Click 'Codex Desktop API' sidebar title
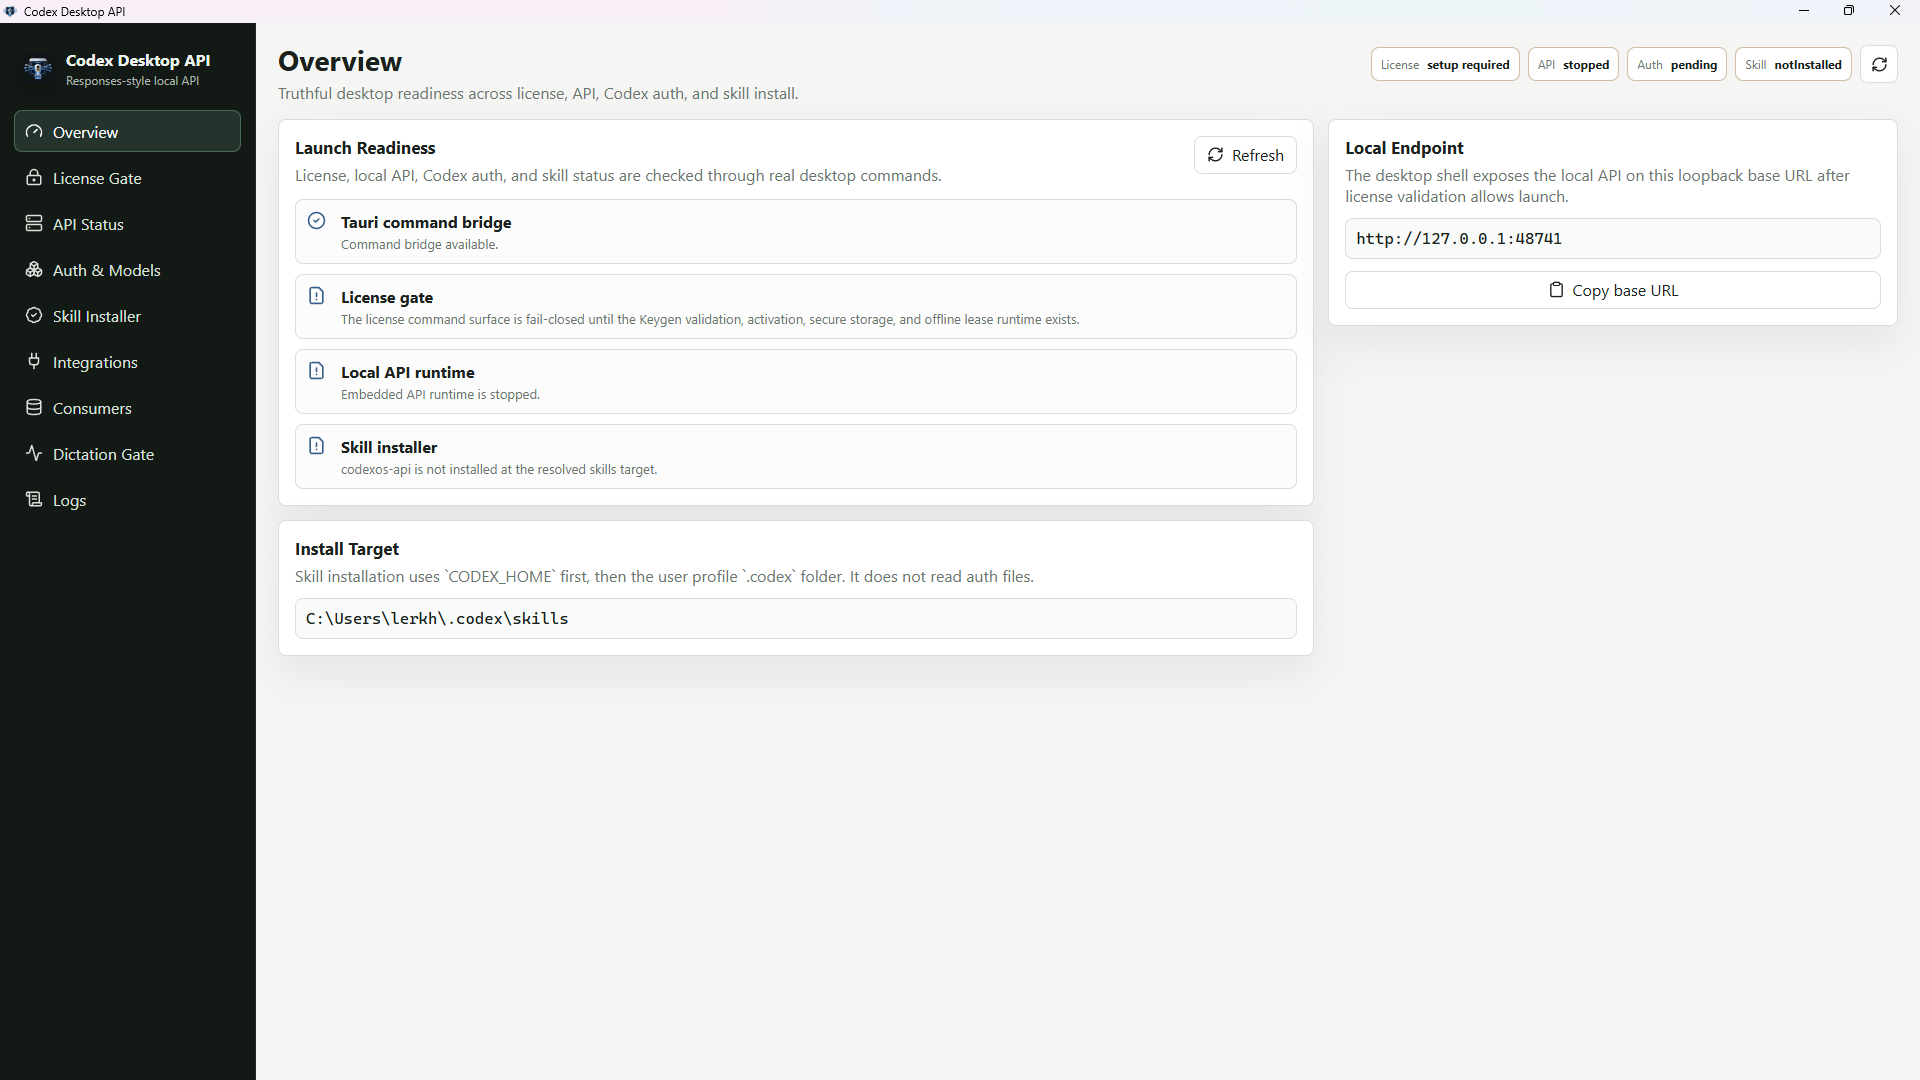The width and height of the screenshot is (1920, 1080). [138, 61]
